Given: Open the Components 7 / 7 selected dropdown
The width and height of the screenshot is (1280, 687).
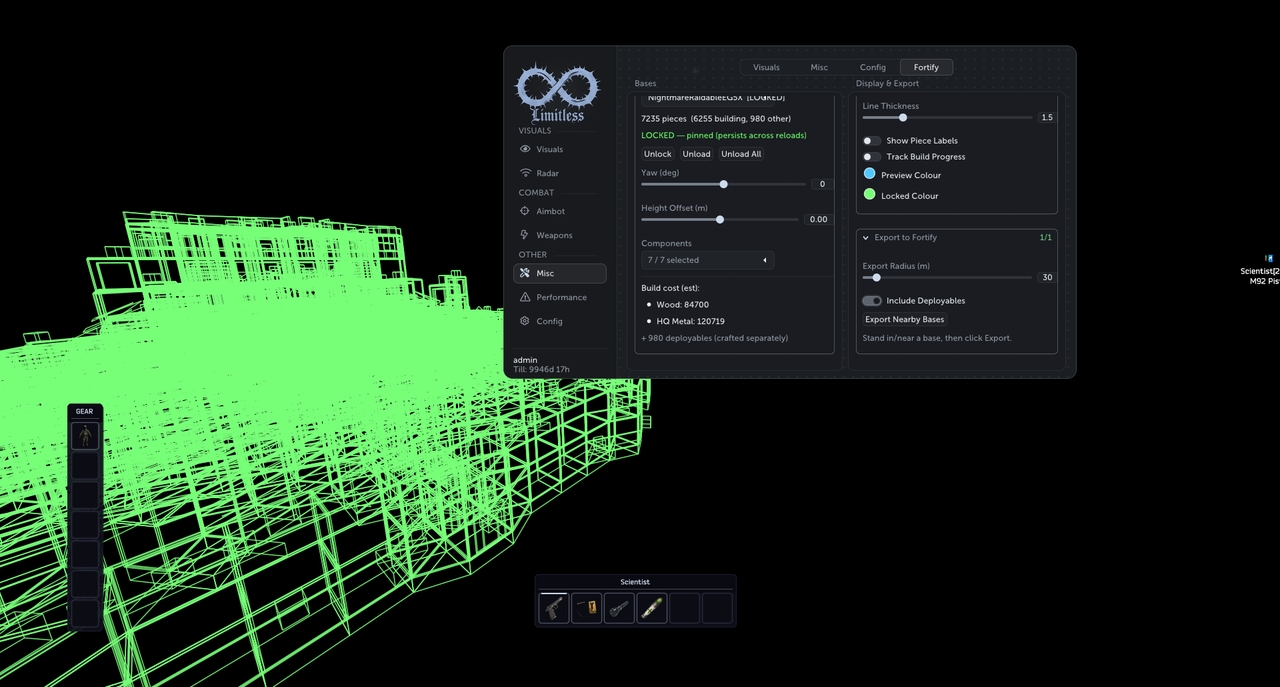Looking at the screenshot, I should 707,260.
